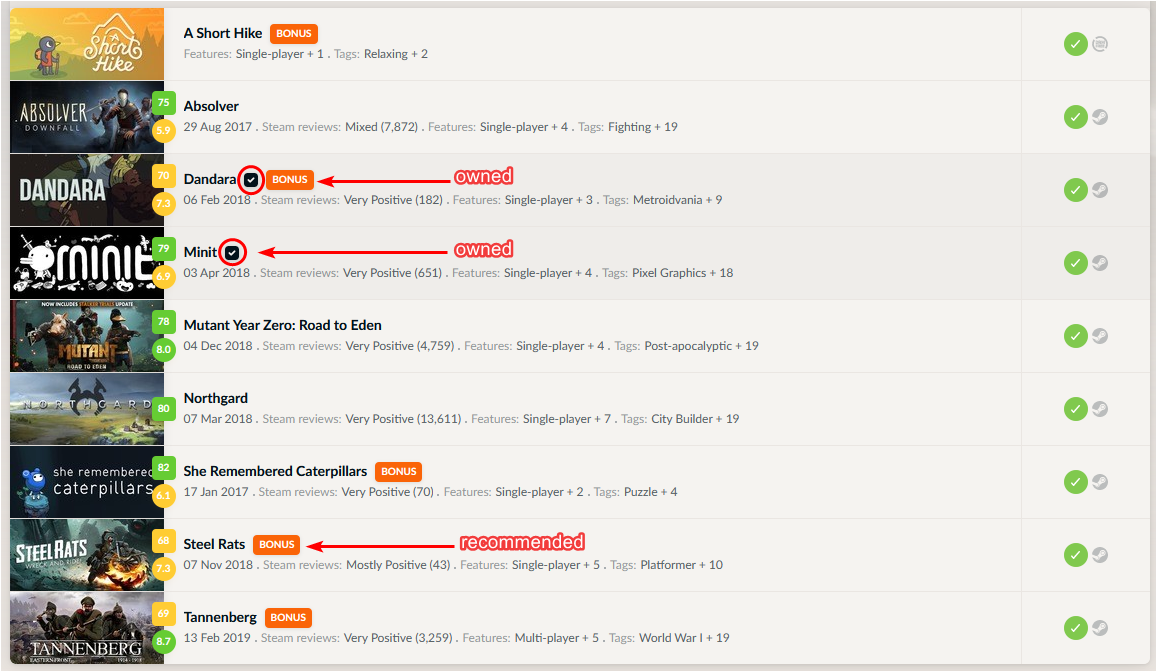
Task: Click the yellow 5.9 user score on Absolver
Action: pos(164,131)
